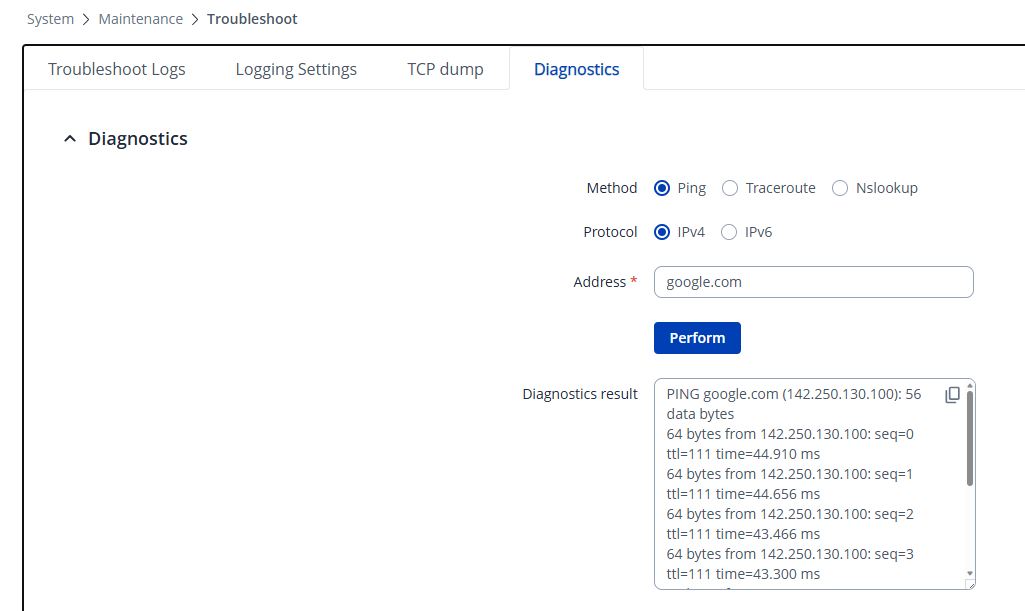Viewport: 1025px width, 611px height.
Task: Click the diagnostics result scrollbar thumb
Action: [x=969, y=440]
